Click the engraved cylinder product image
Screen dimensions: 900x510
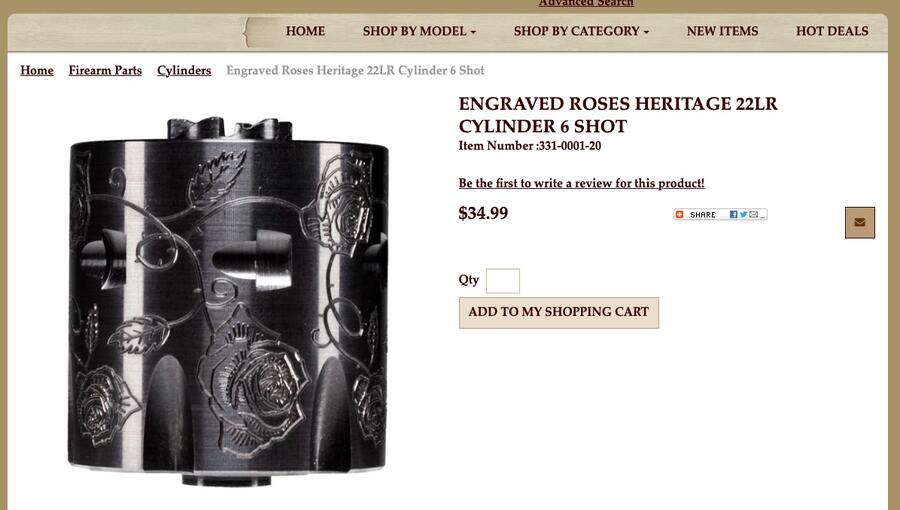click(228, 302)
